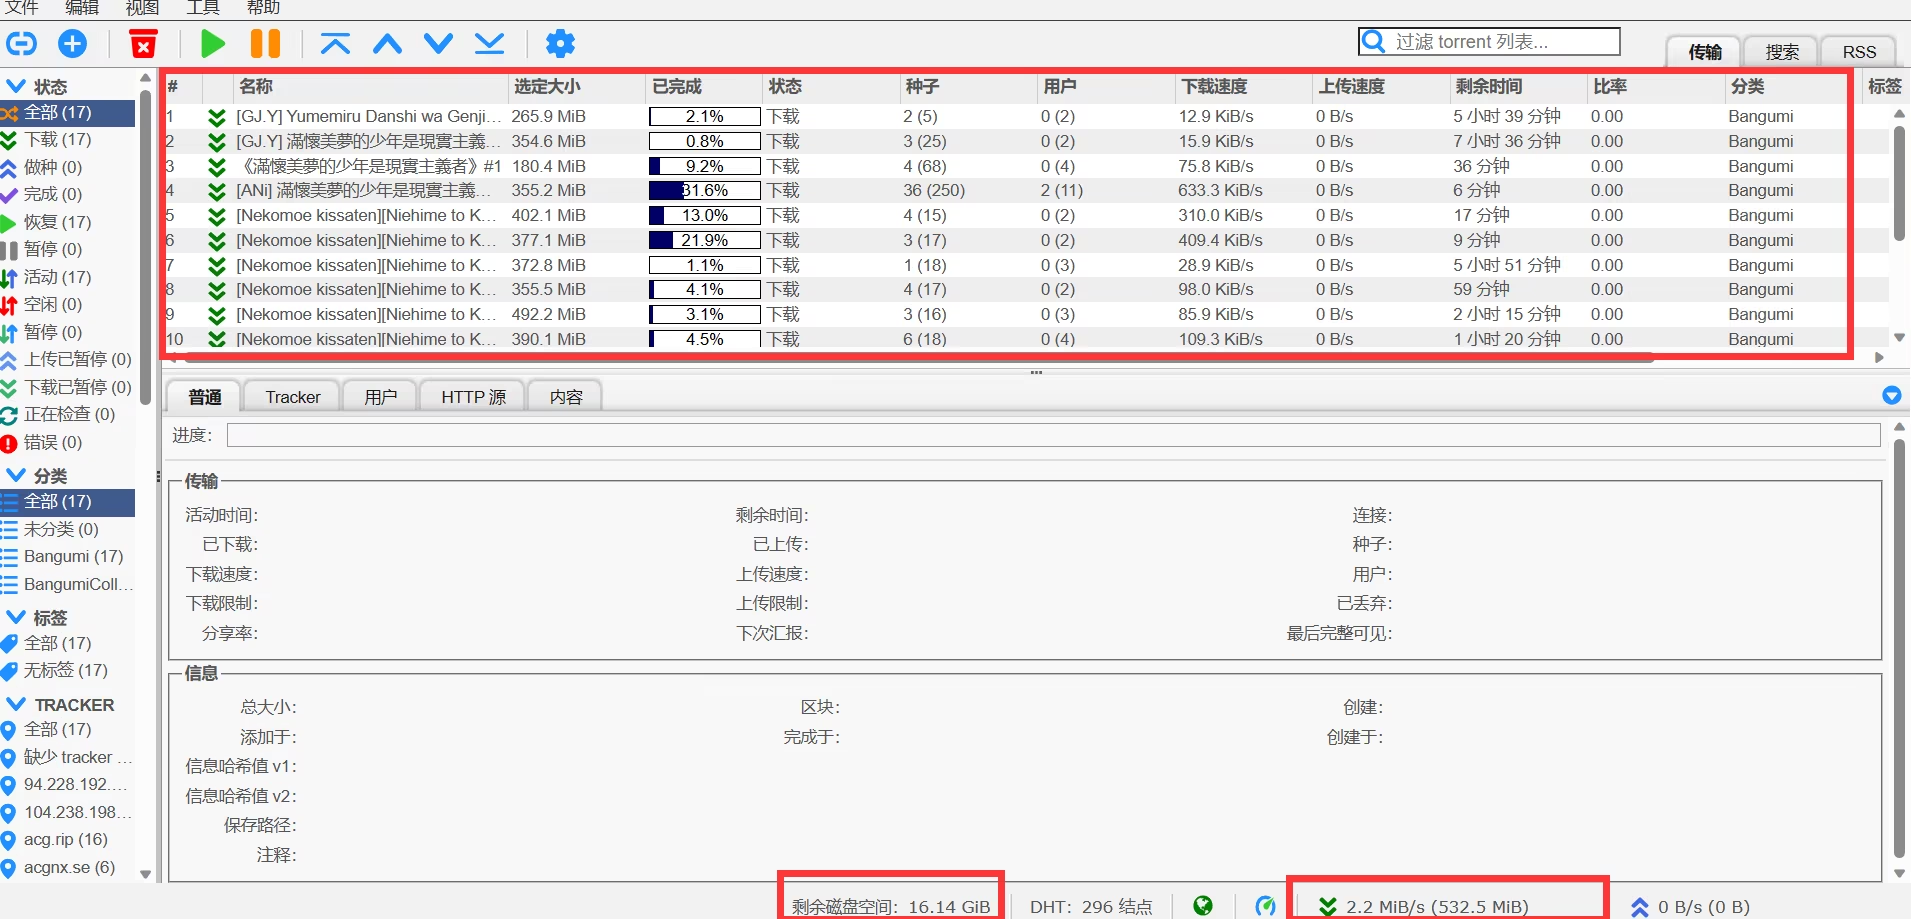
Task: Filter by 空闲 (0) status
Action: (52, 304)
